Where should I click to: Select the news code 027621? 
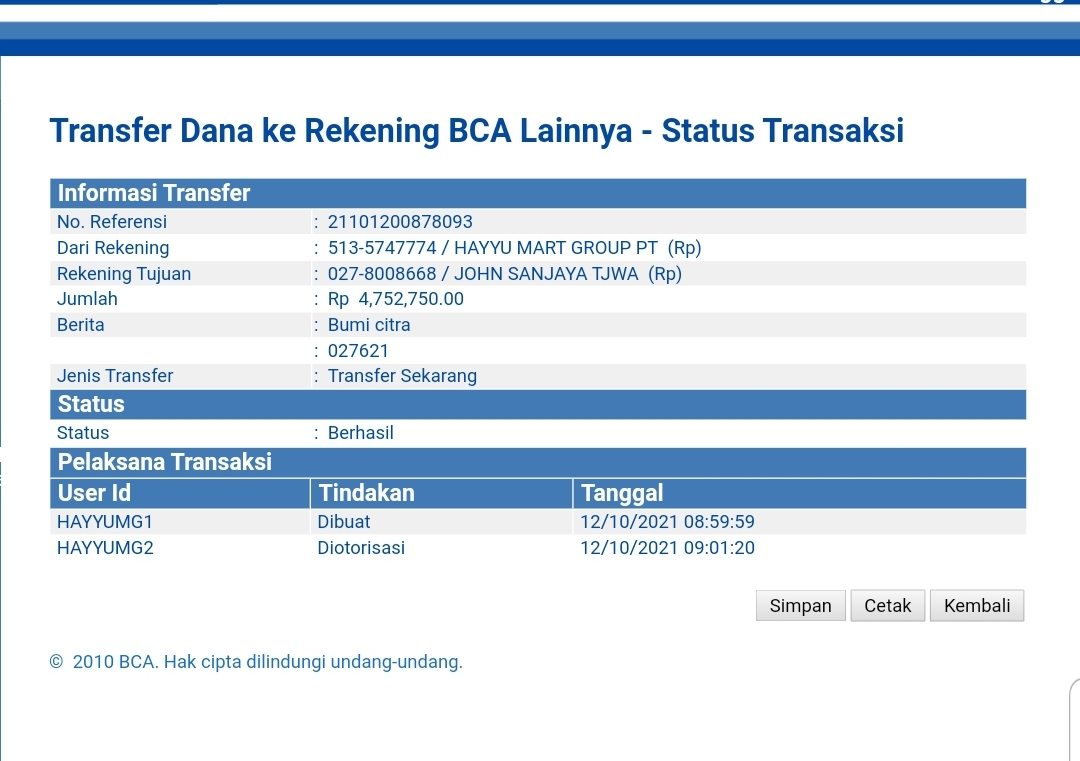click(x=358, y=351)
